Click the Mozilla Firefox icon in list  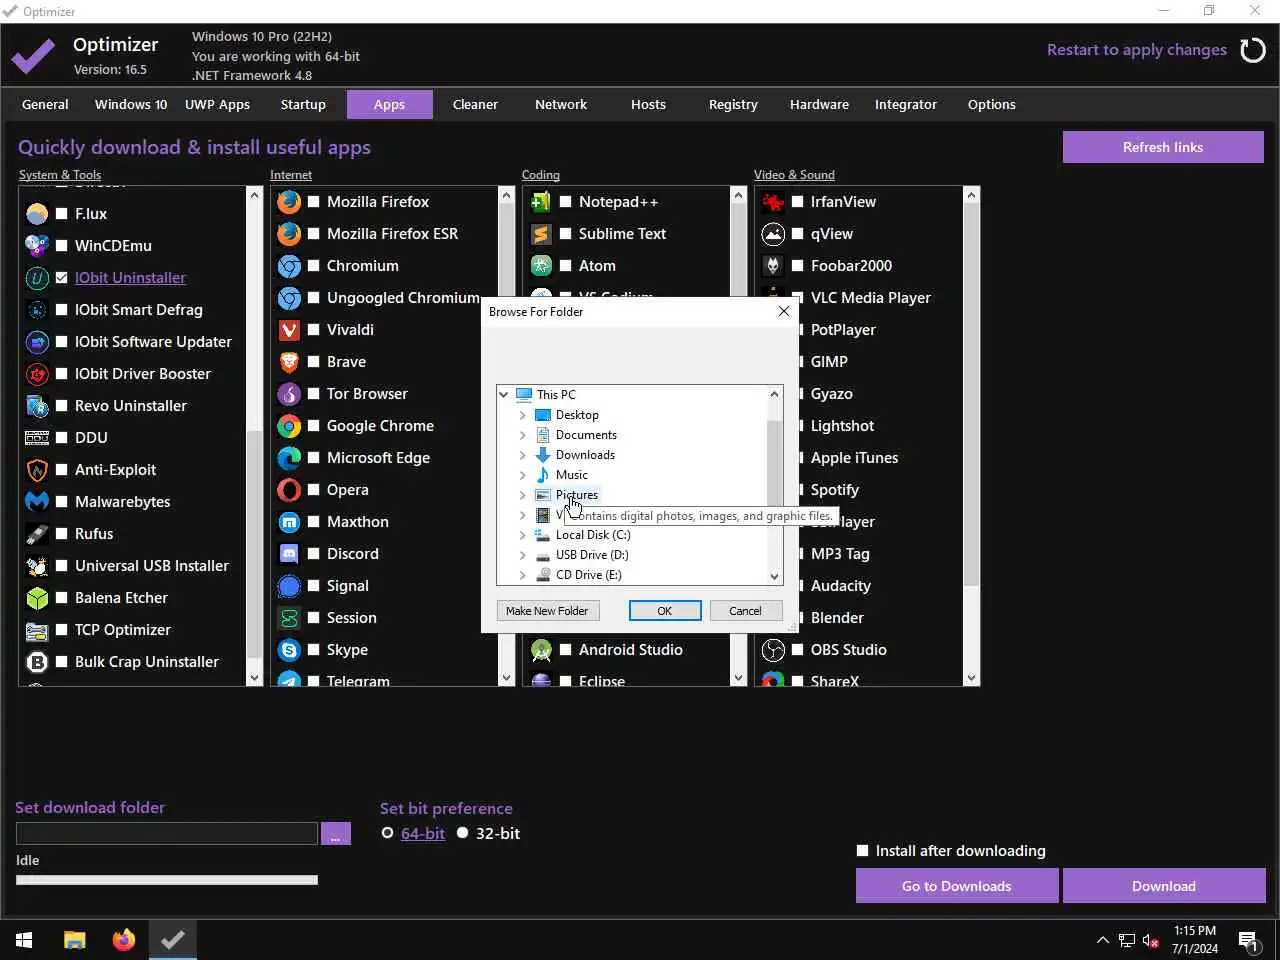tap(289, 202)
